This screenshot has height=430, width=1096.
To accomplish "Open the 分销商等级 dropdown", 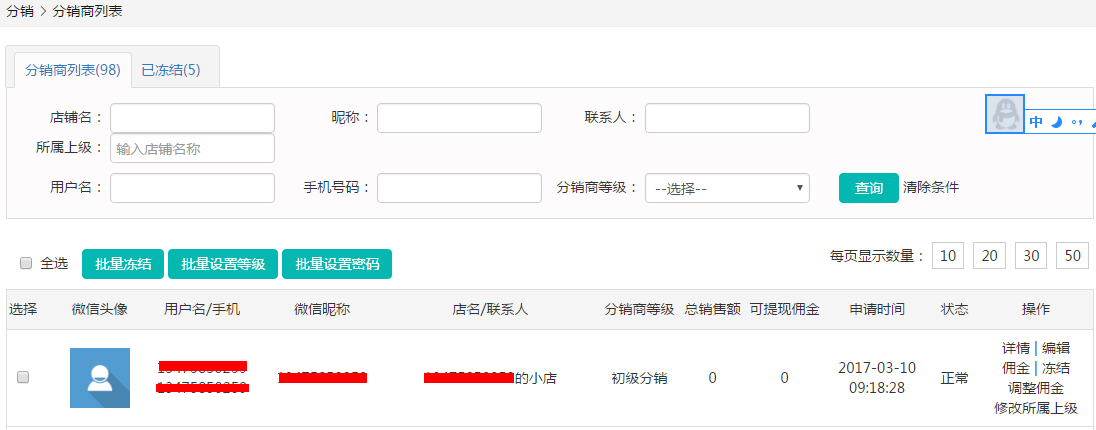I will [727, 187].
